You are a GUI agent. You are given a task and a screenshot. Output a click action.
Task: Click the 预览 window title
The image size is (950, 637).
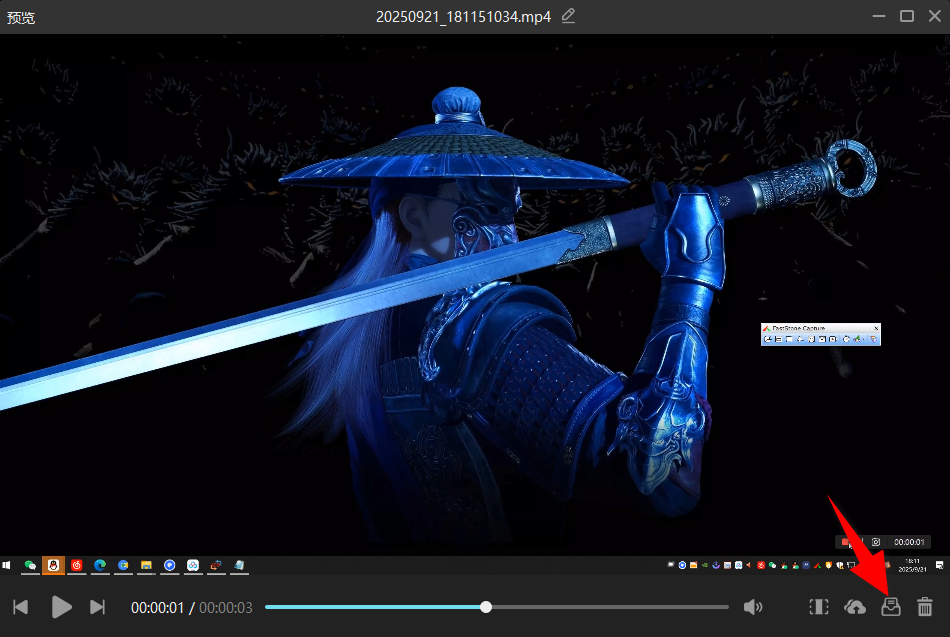pos(21,18)
